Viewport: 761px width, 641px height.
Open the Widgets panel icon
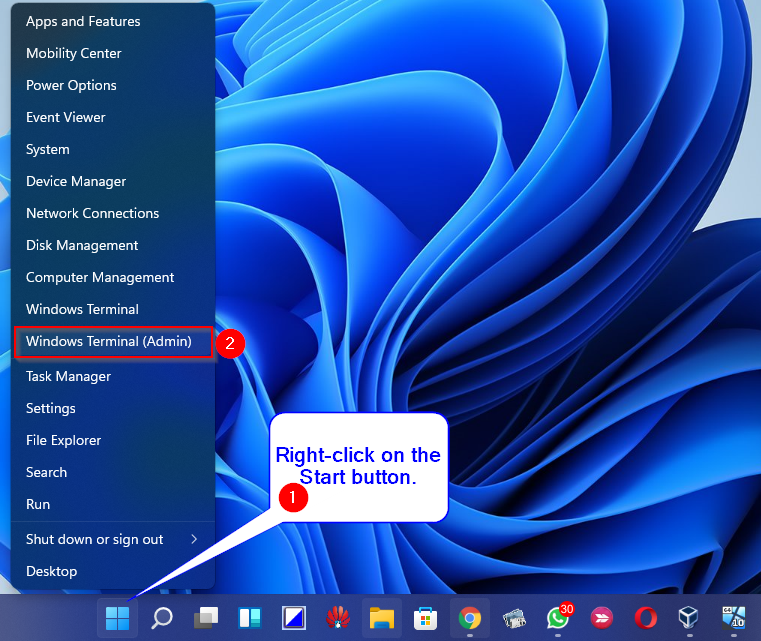[250, 618]
